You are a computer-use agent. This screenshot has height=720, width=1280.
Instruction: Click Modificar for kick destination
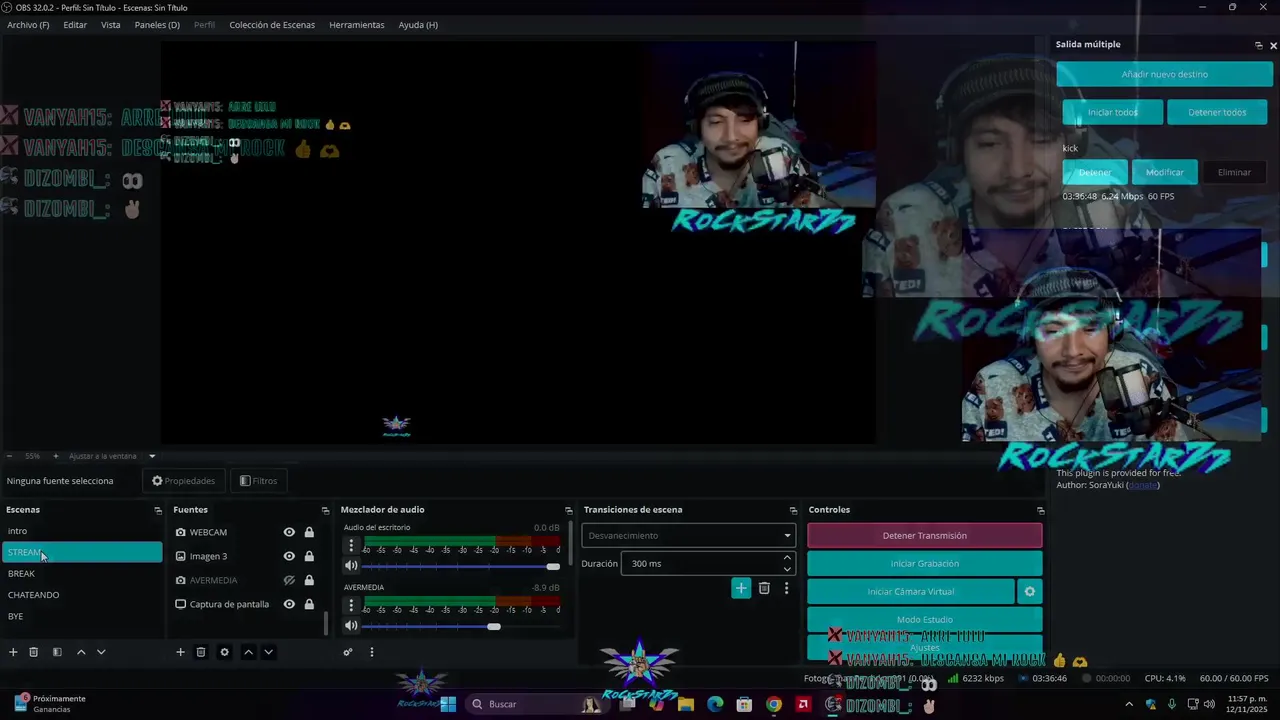(1164, 172)
